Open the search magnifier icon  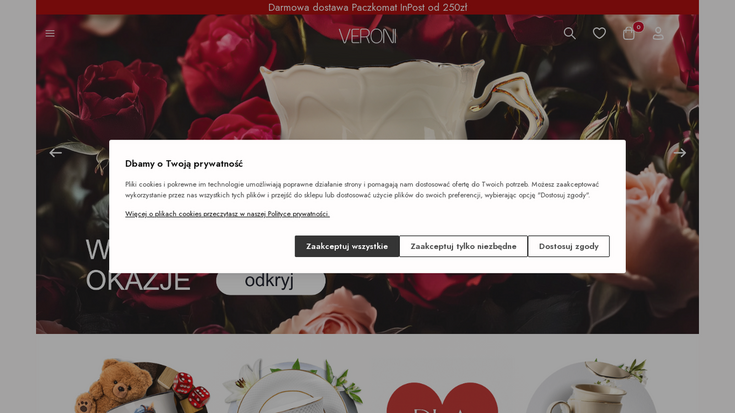coord(570,33)
